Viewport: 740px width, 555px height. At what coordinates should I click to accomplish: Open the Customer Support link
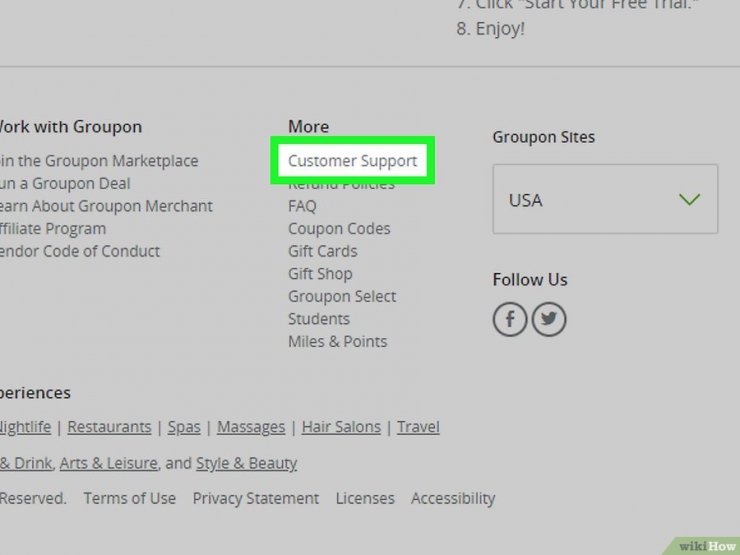click(x=353, y=161)
